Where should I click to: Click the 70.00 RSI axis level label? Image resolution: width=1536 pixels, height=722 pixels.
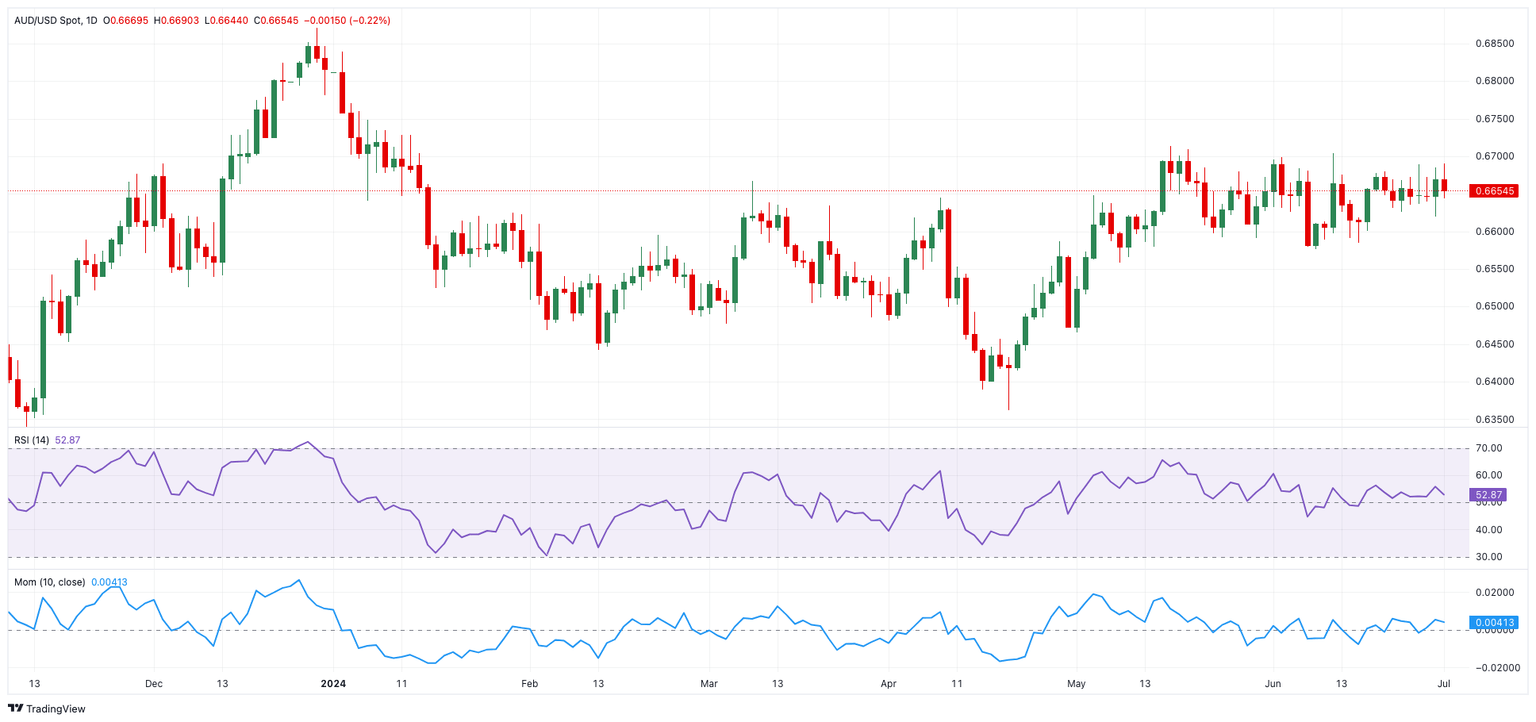point(1487,448)
